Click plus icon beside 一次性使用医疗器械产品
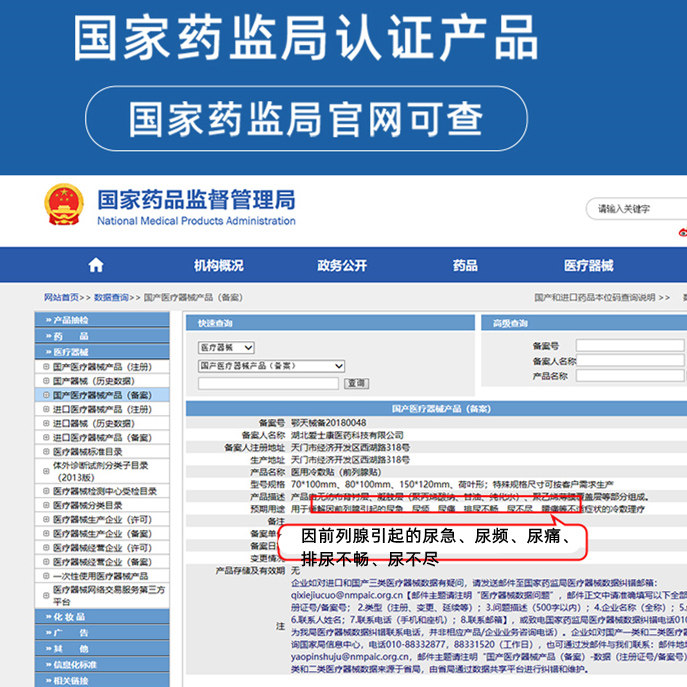Image resolution: width=687 pixels, height=687 pixels. point(46,576)
